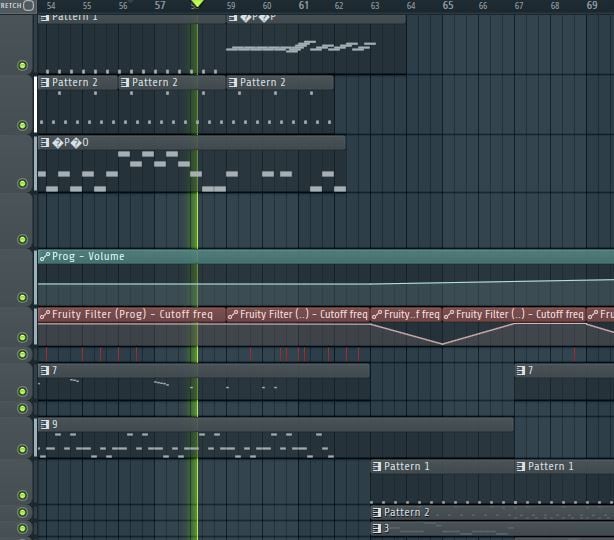Jump to bar 55 in the timeline ruler
The width and height of the screenshot is (614, 540).
(87, 6)
